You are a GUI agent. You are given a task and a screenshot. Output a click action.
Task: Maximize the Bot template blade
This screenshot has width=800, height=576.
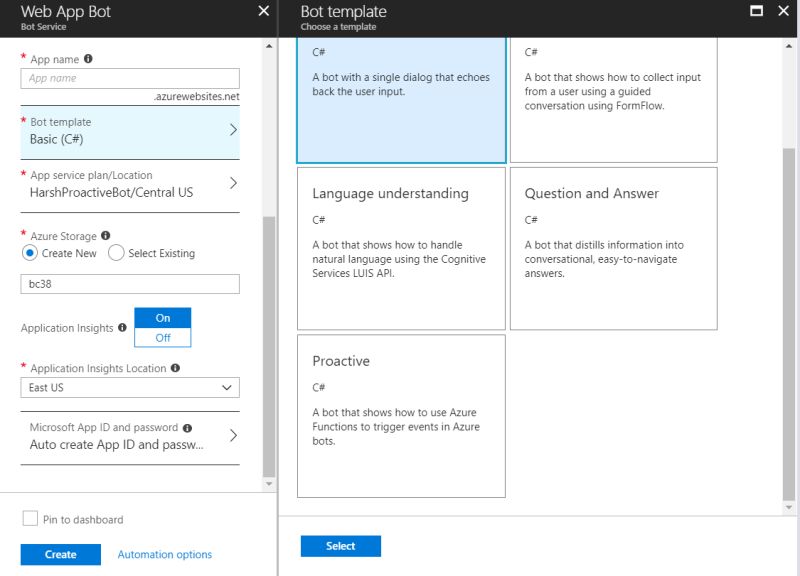[757, 11]
